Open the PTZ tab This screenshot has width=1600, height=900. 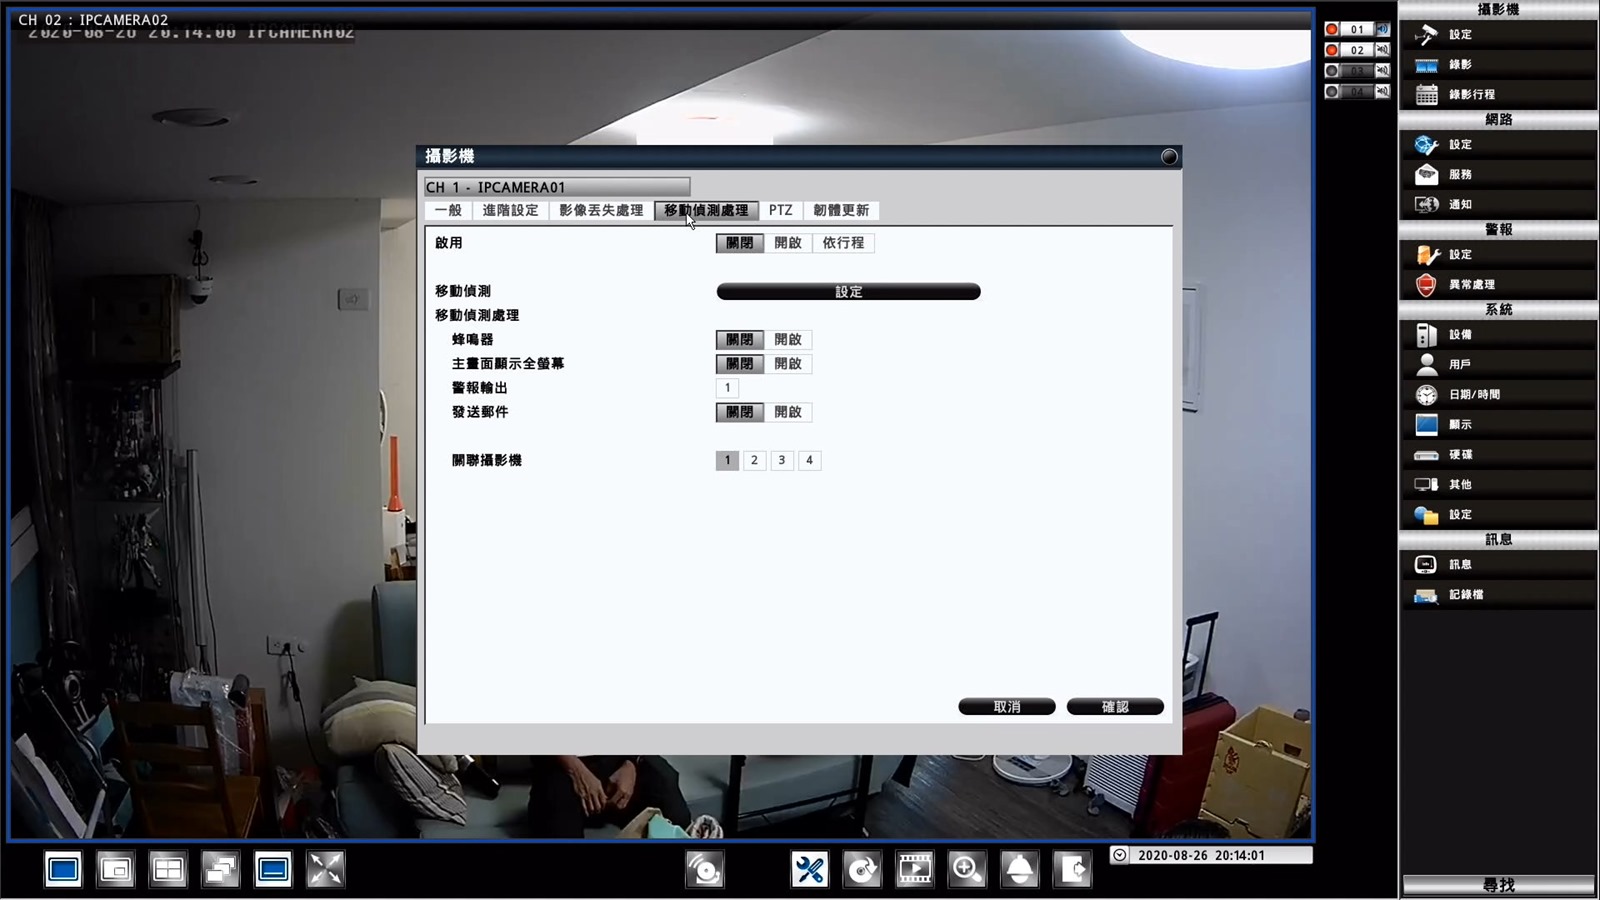(780, 210)
